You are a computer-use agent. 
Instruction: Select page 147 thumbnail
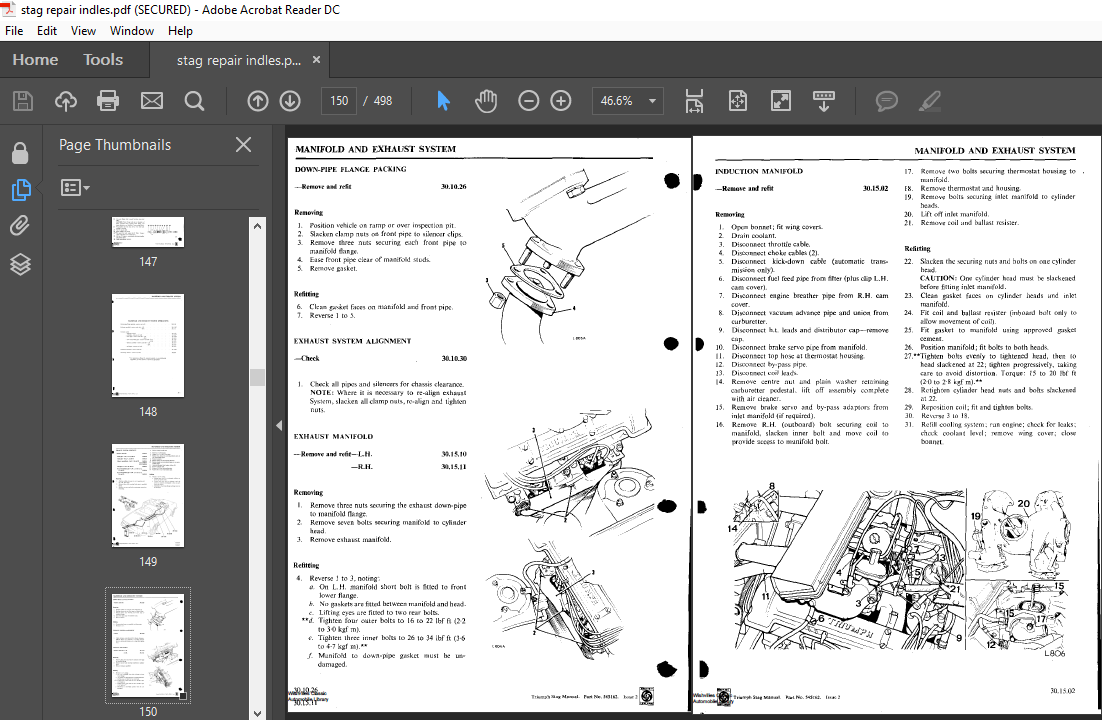[148, 232]
